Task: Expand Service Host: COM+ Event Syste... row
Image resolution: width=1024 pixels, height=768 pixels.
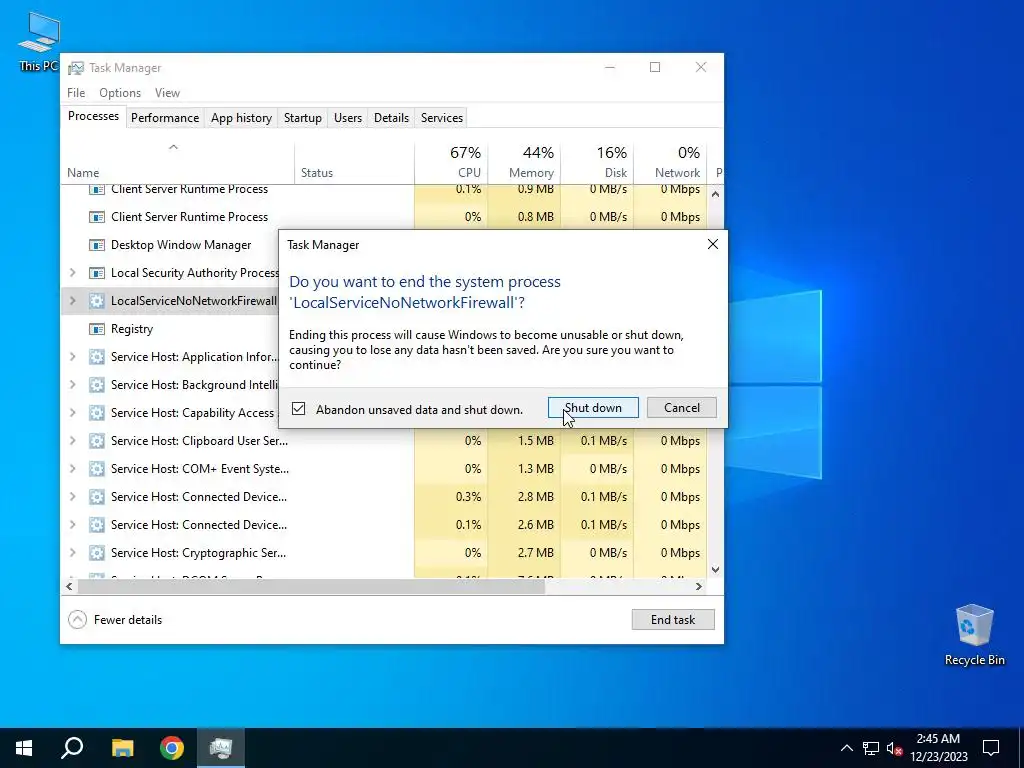Action: coord(72,469)
